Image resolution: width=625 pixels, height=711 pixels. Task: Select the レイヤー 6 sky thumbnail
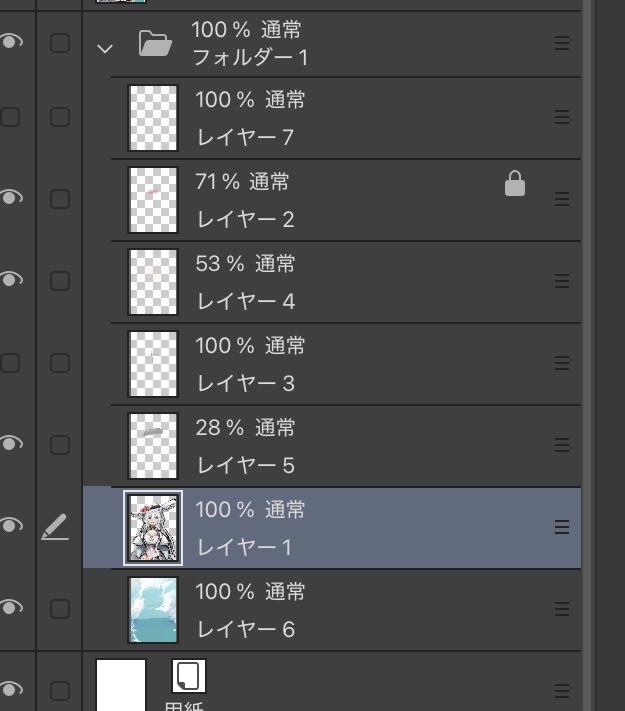pos(153,610)
